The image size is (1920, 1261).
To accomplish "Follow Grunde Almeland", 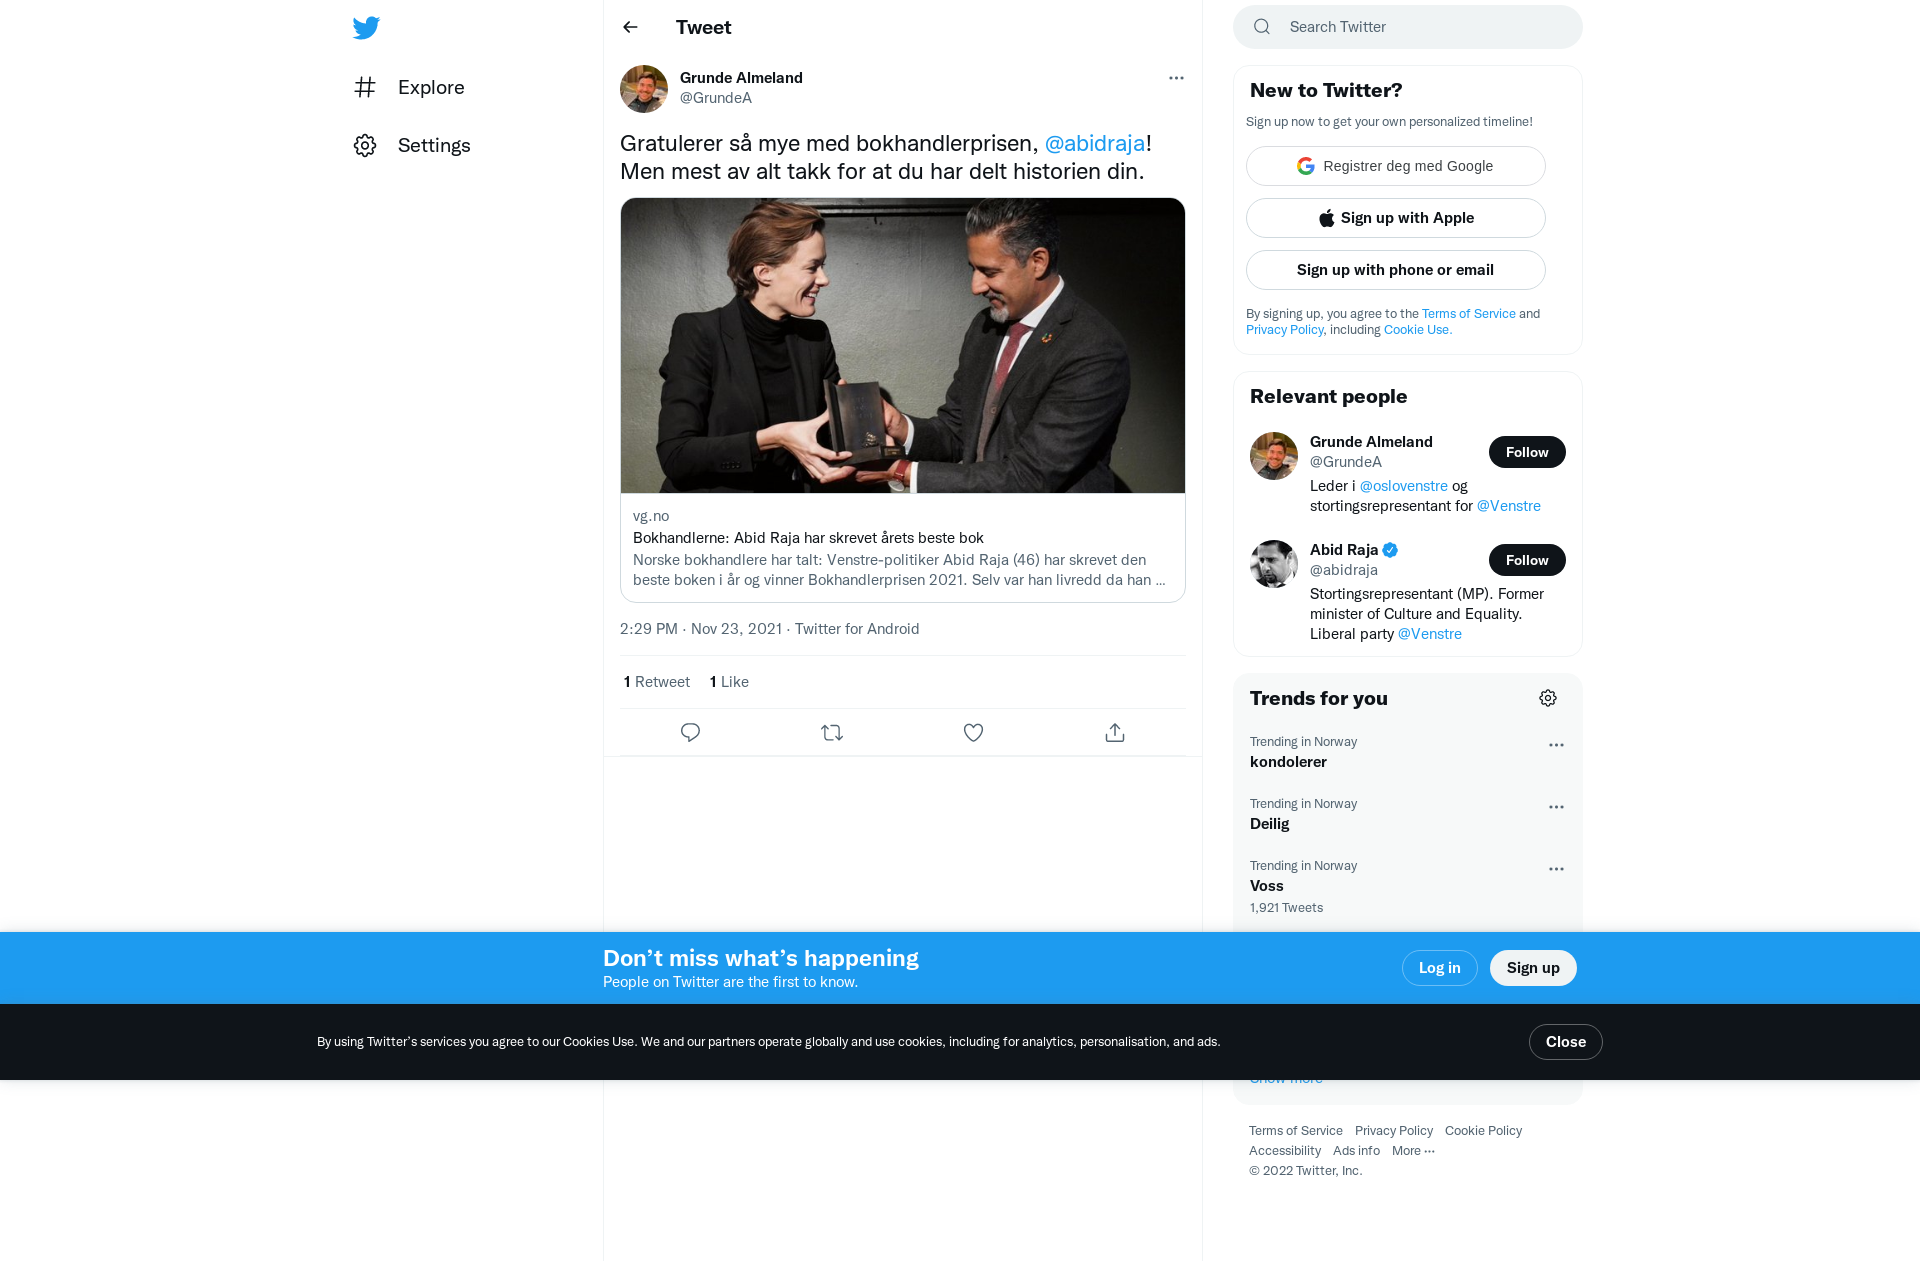I will (1527, 452).
